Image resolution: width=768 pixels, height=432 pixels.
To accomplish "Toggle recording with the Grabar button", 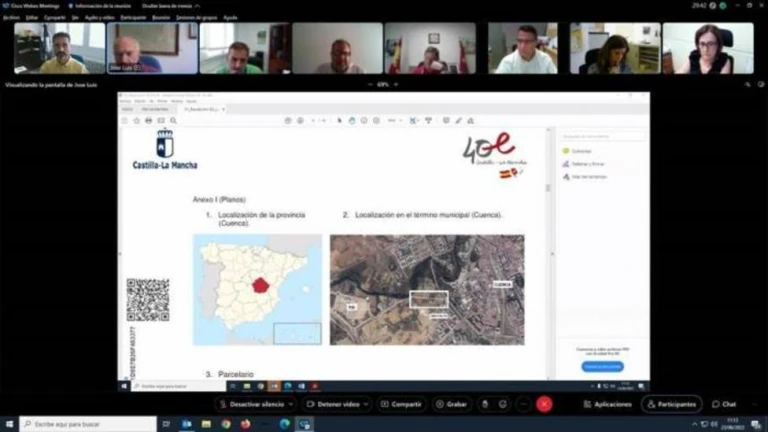I will (451, 404).
